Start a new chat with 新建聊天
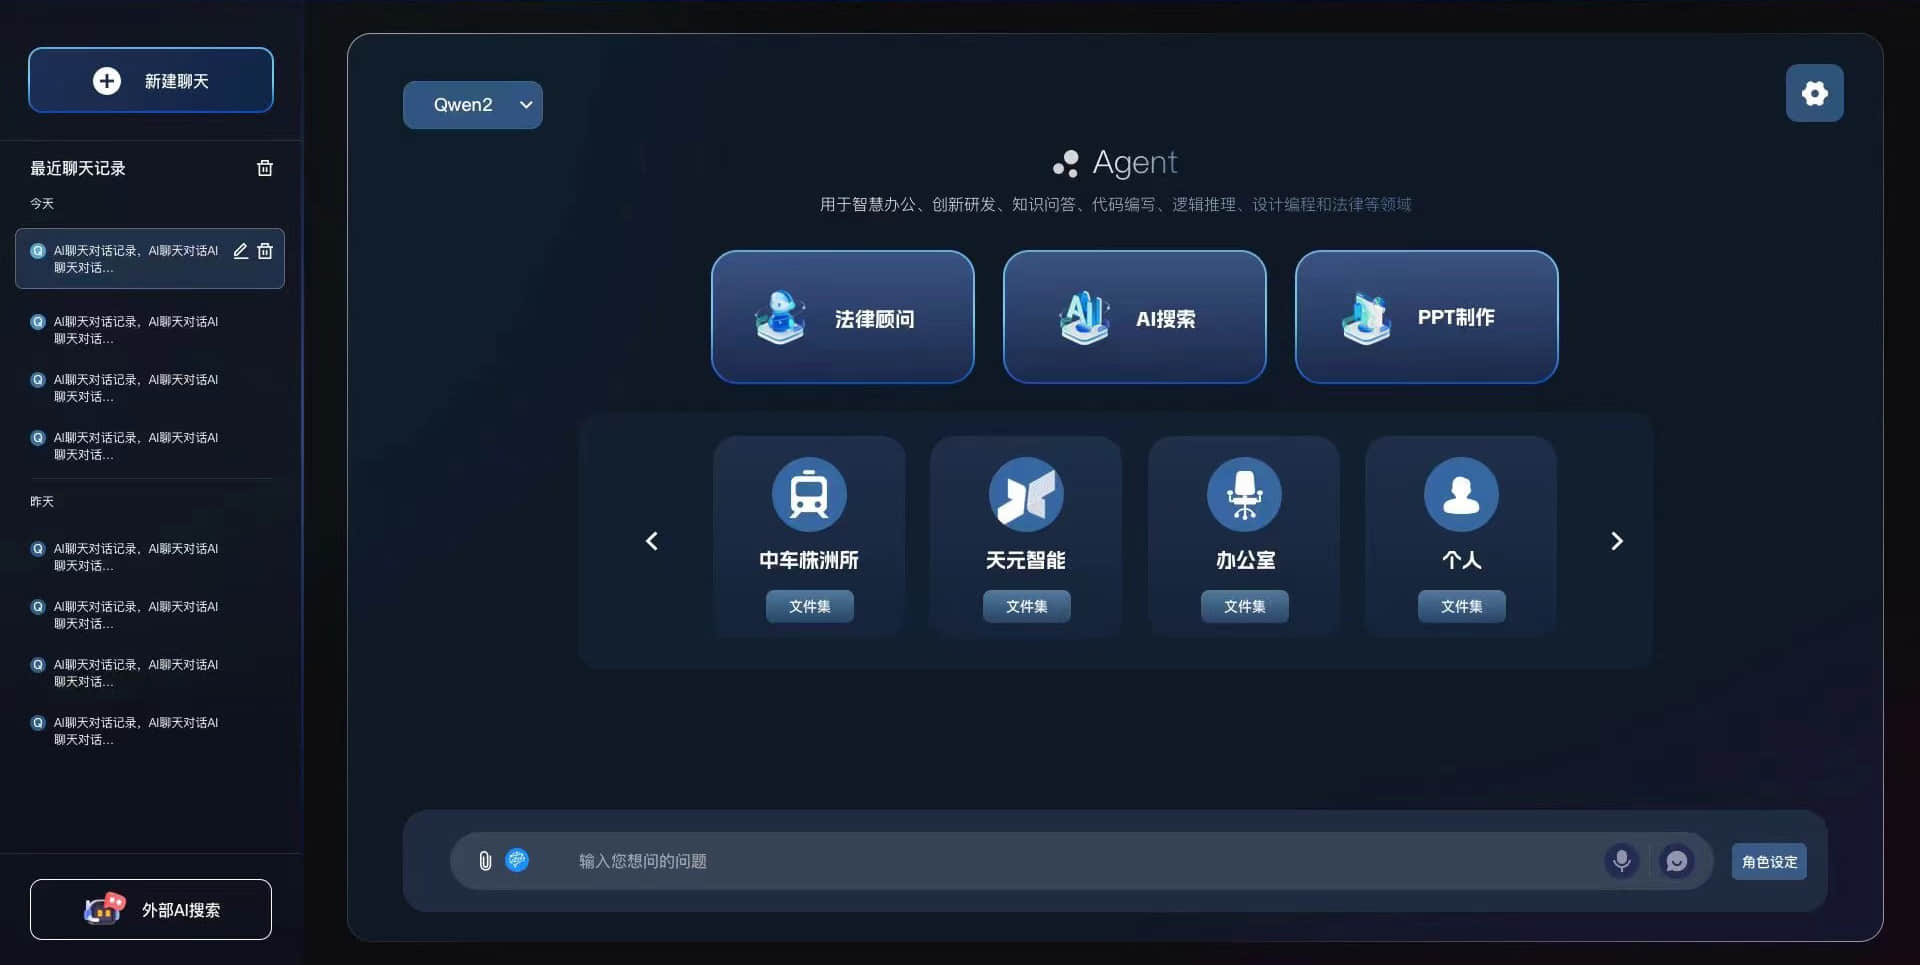 151,80
